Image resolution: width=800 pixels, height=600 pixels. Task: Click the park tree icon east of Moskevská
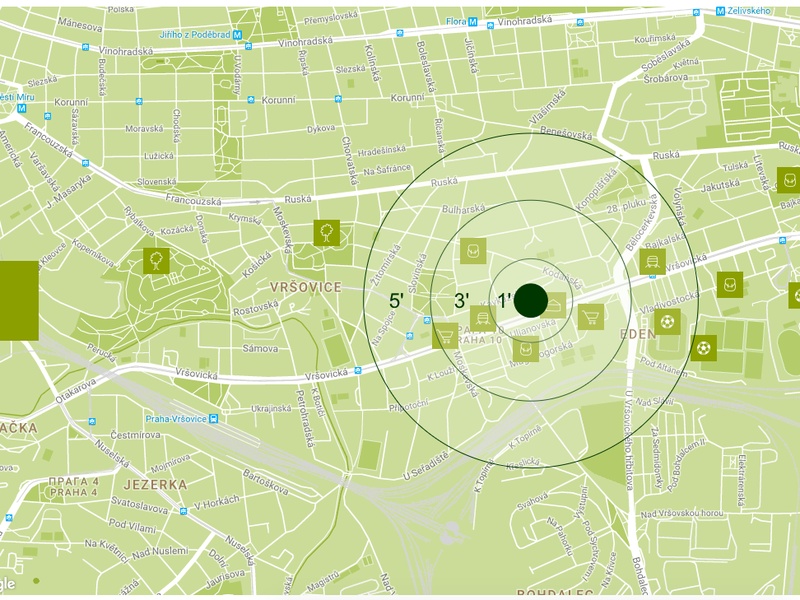pyautogui.click(x=327, y=233)
